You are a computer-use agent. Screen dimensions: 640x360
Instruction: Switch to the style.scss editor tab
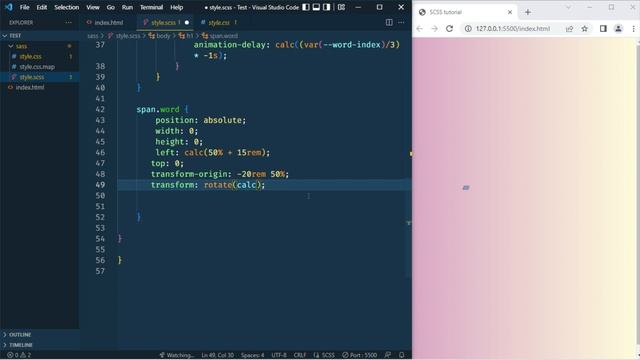[x=166, y=22]
